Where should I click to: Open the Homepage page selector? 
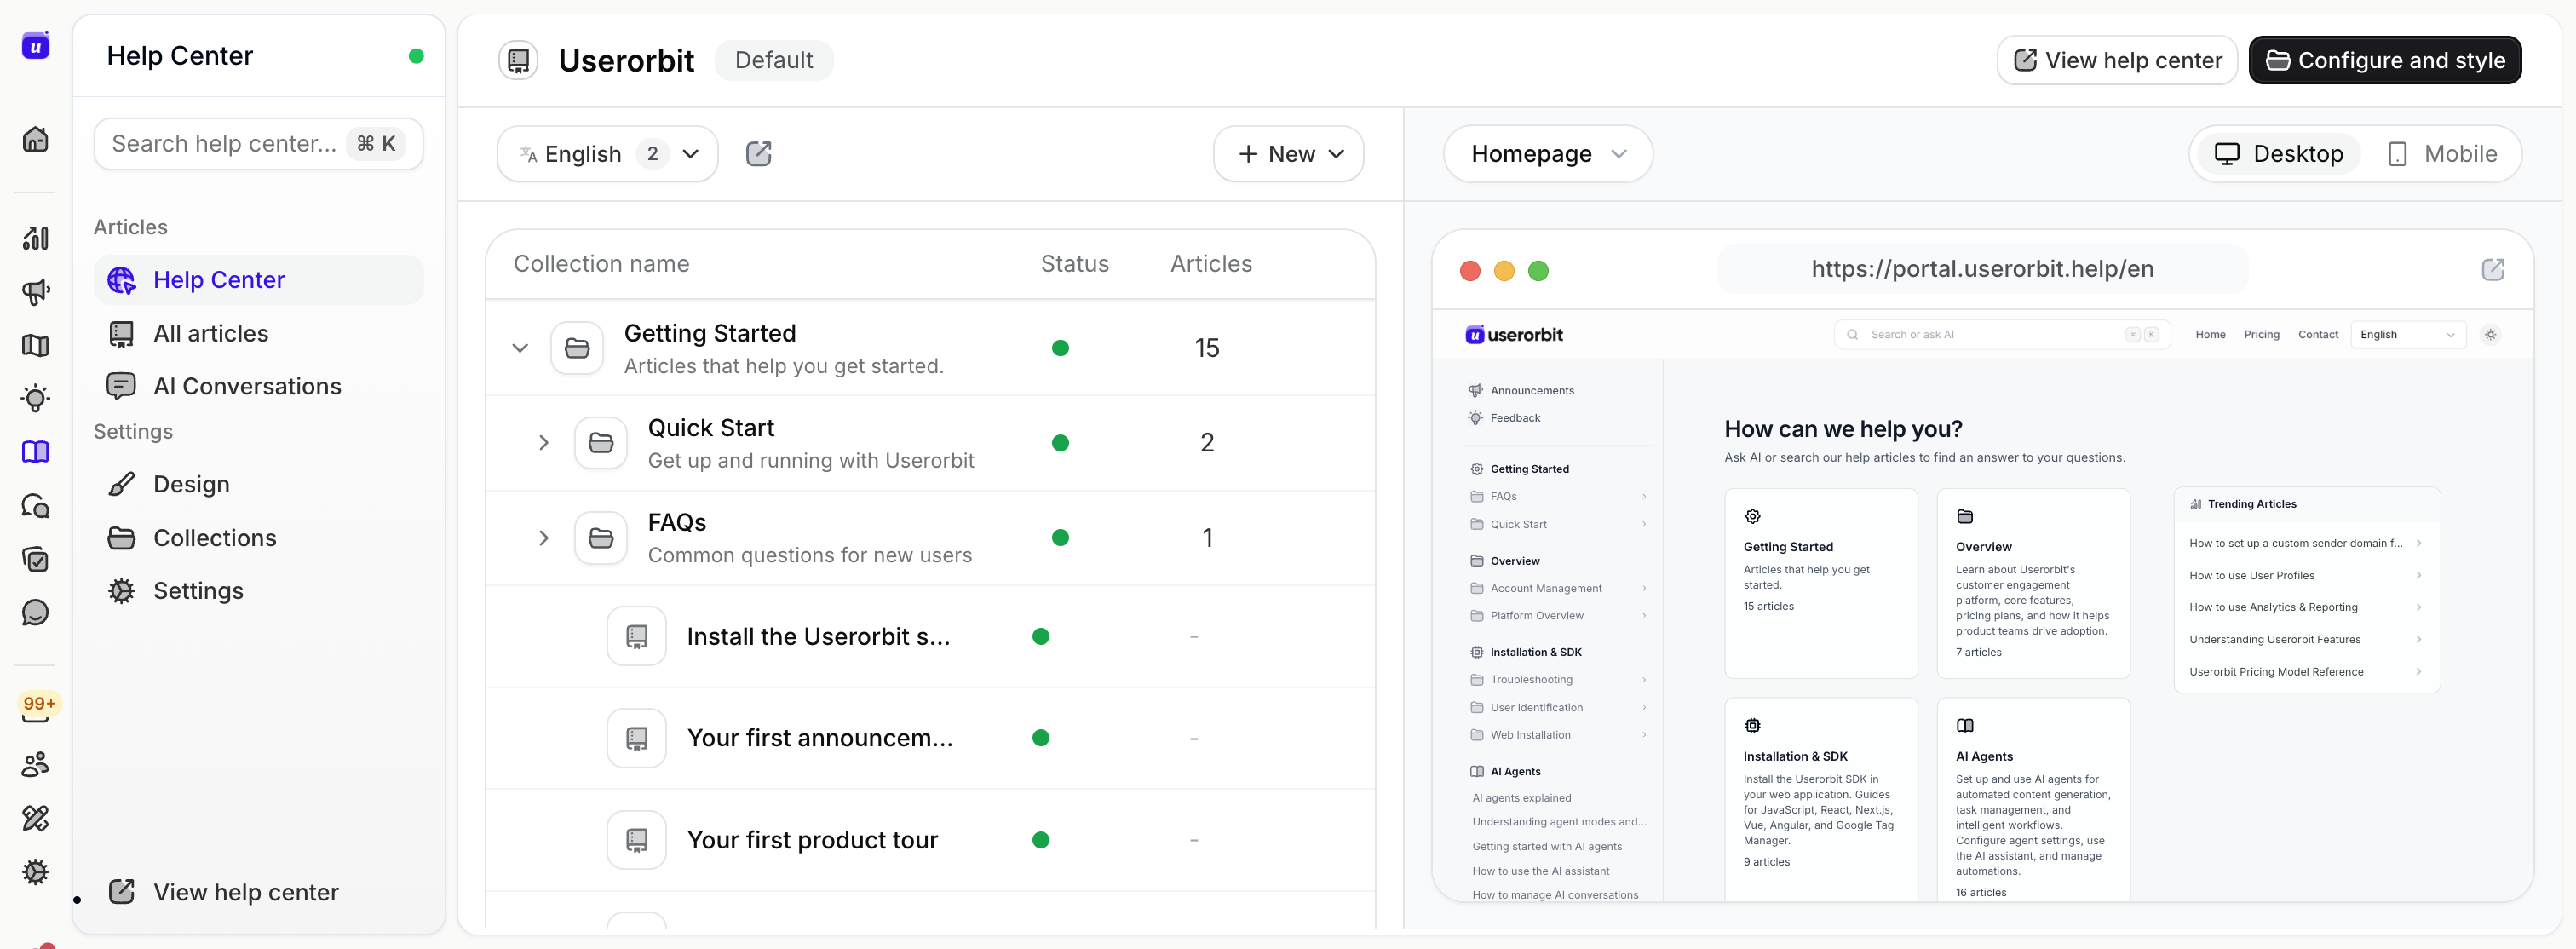pyautogui.click(x=1548, y=154)
